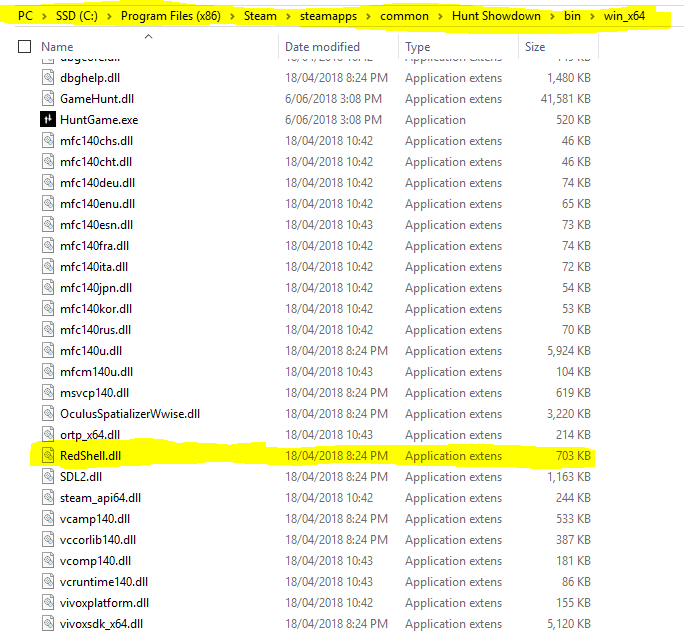Image resolution: width=684 pixels, height=643 pixels.
Task: Click the mfc140rus.dll file icon
Action: click(48, 329)
